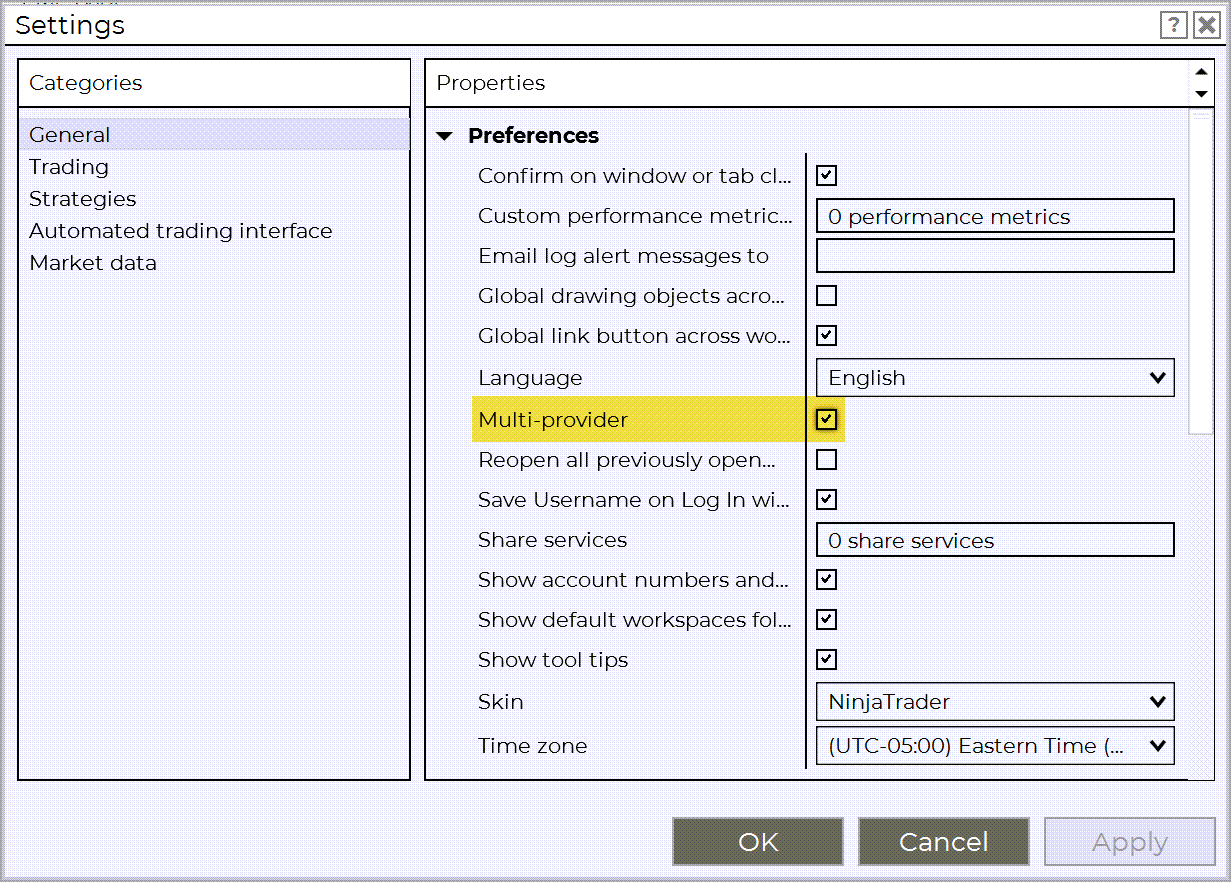Click the Language property label

[530, 378]
